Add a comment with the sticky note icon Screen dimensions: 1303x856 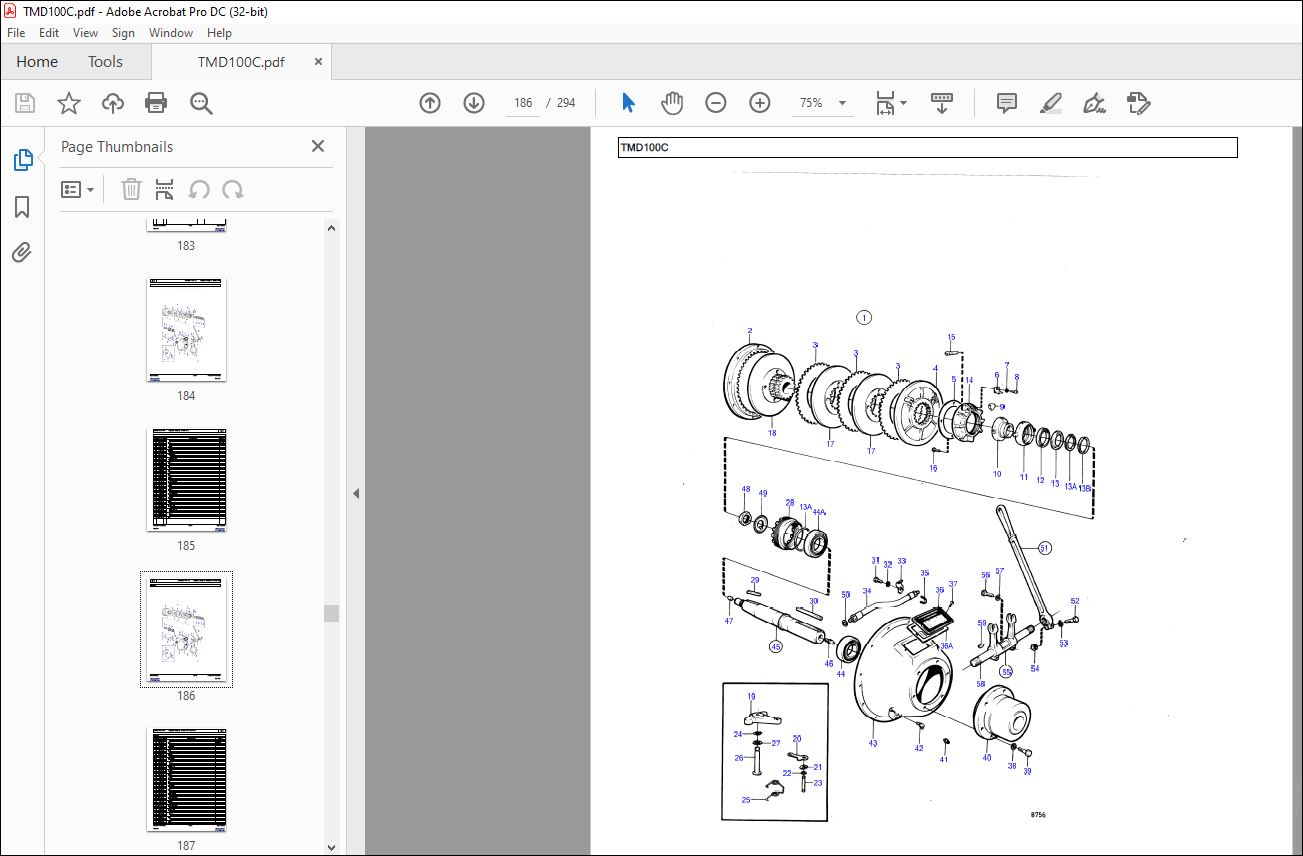point(1006,103)
